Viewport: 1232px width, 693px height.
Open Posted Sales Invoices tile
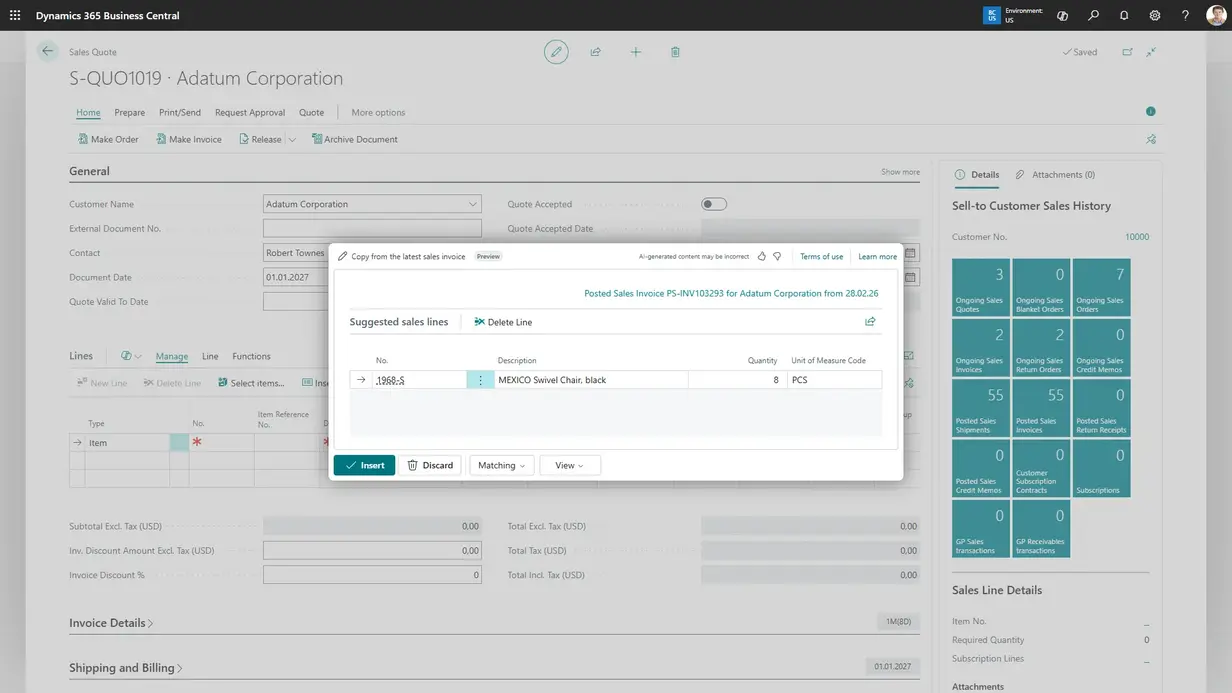coord(1041,408)
